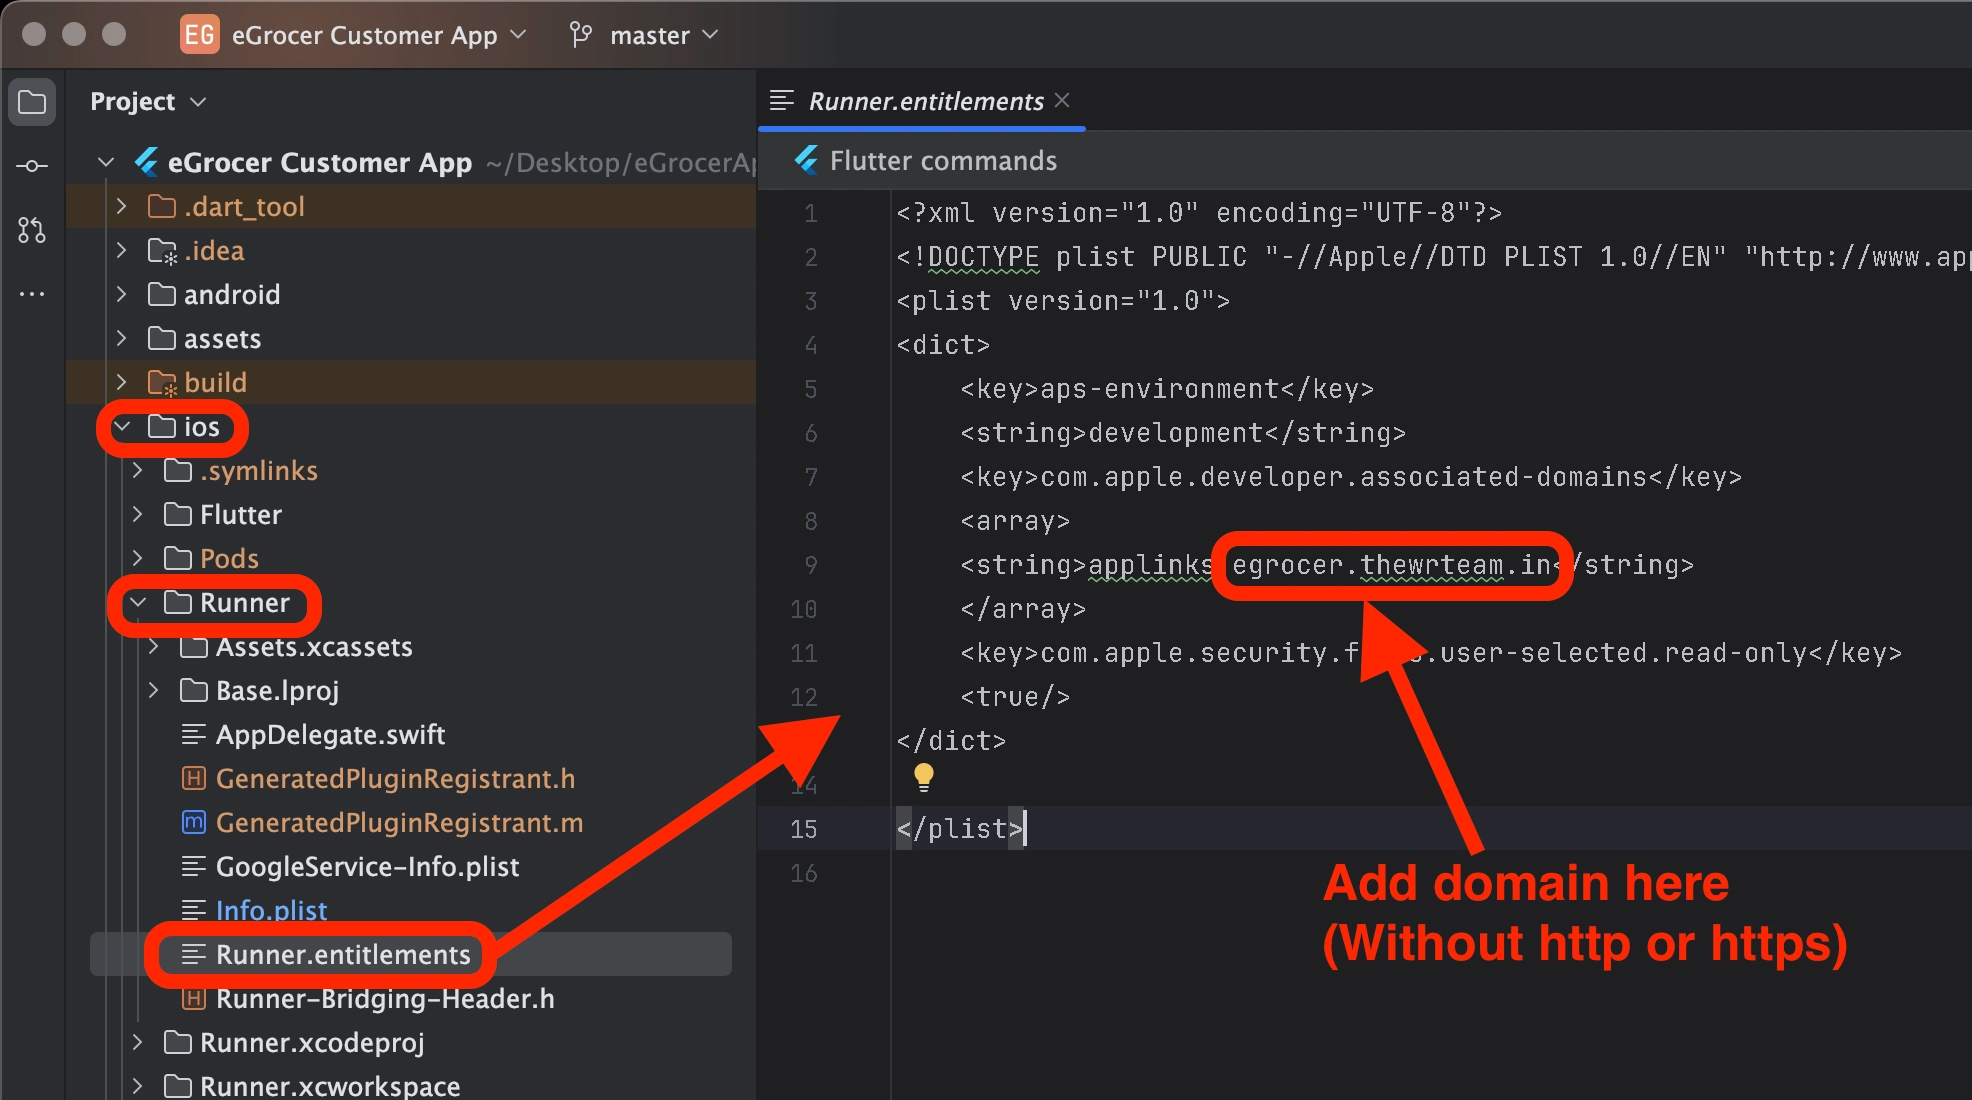
Task: Open the Info.plist file
Action: pyautogui.click(x=271, y=910)
